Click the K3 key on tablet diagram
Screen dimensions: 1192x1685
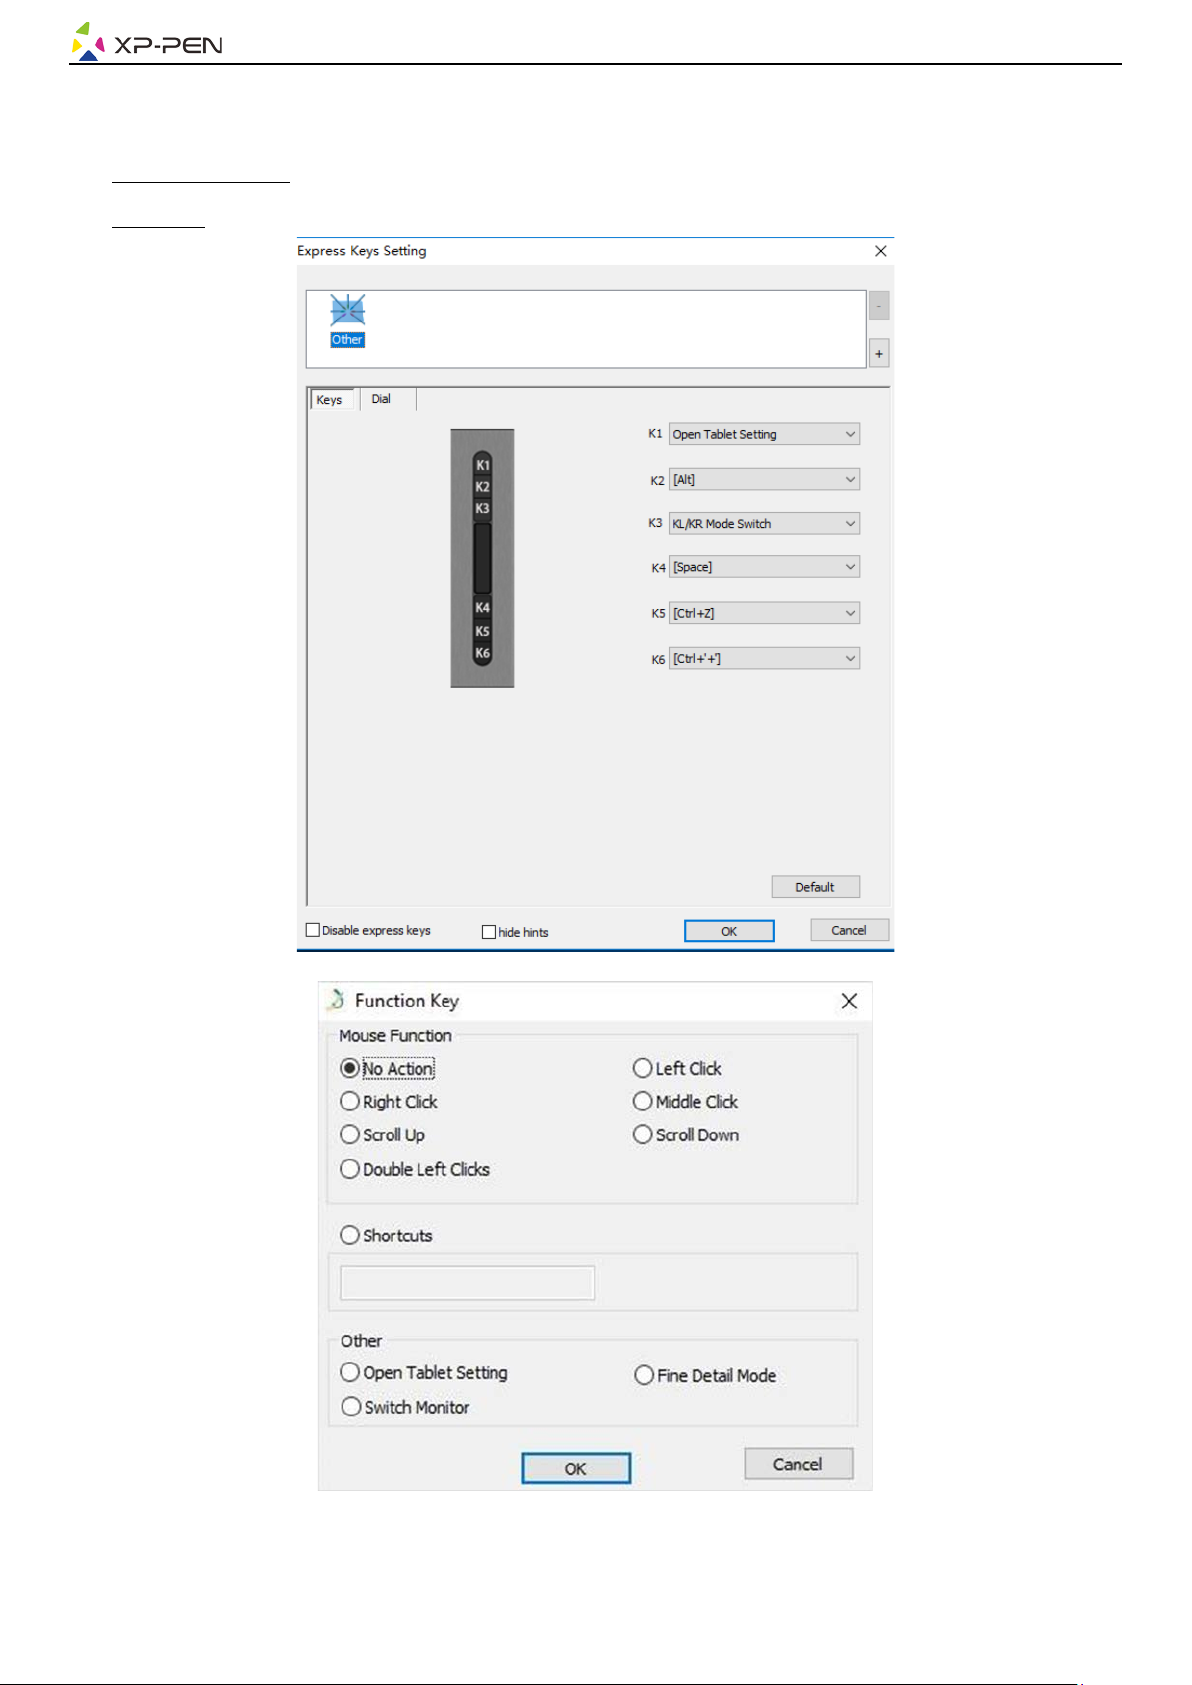point(482,509)
